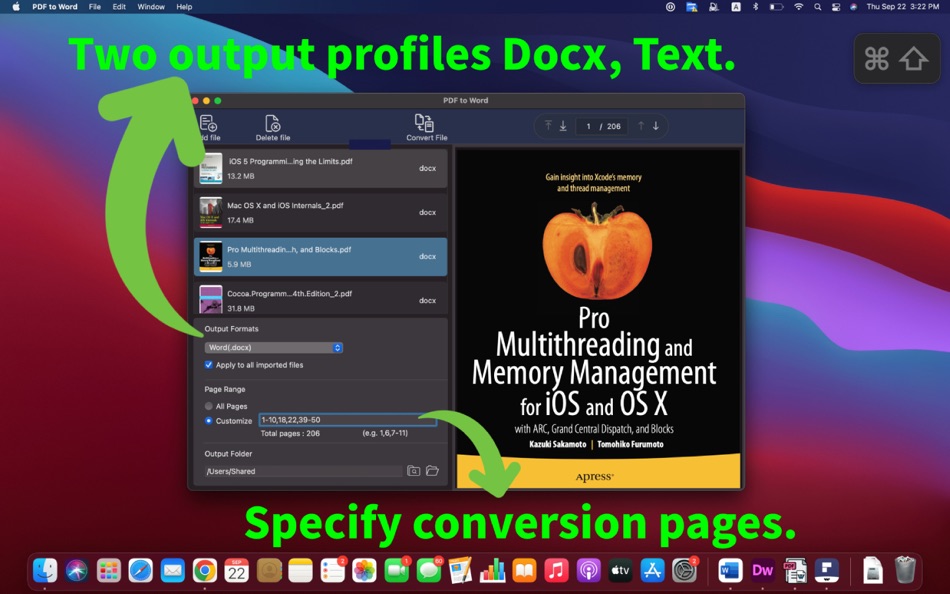Screen dimensions: 950x594
Task: Select iOS 5 Programming the Limits.pdf row
Action: click(321, 169)
